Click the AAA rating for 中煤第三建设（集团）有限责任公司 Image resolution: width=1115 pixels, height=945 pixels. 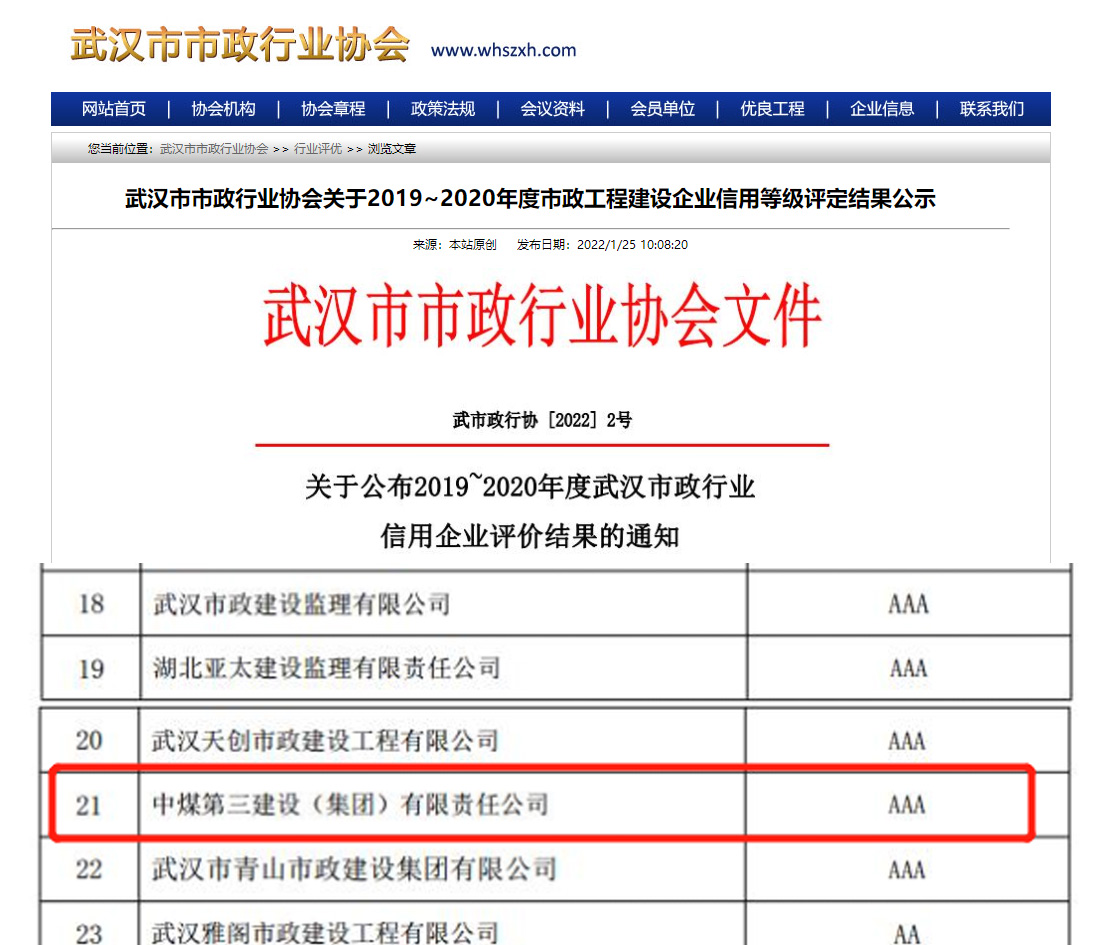907,806
